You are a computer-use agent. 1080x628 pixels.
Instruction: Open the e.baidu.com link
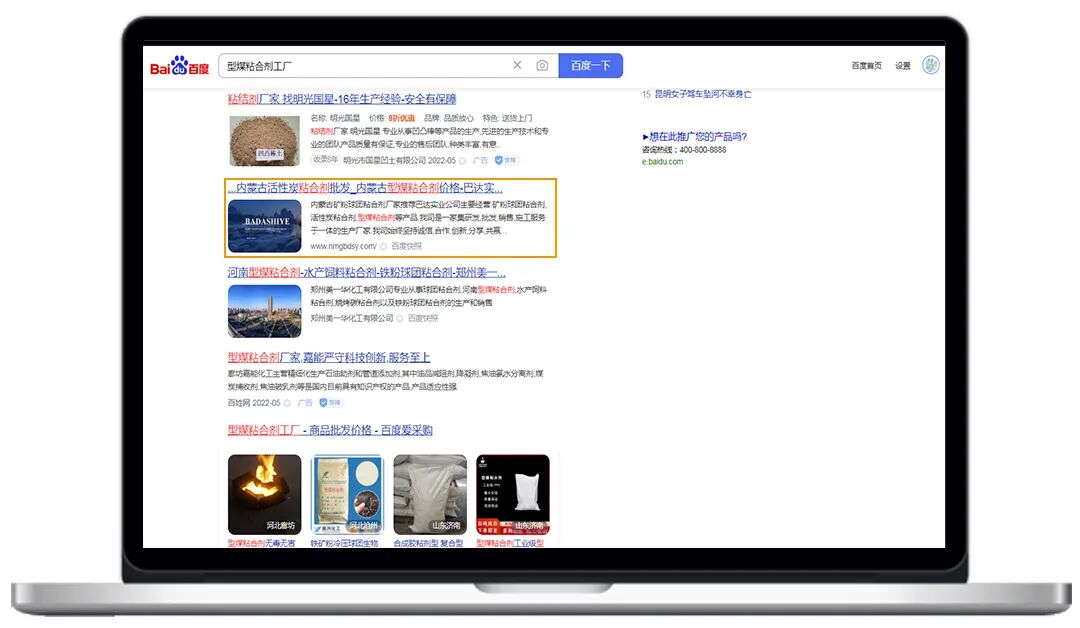pos(663,162)
